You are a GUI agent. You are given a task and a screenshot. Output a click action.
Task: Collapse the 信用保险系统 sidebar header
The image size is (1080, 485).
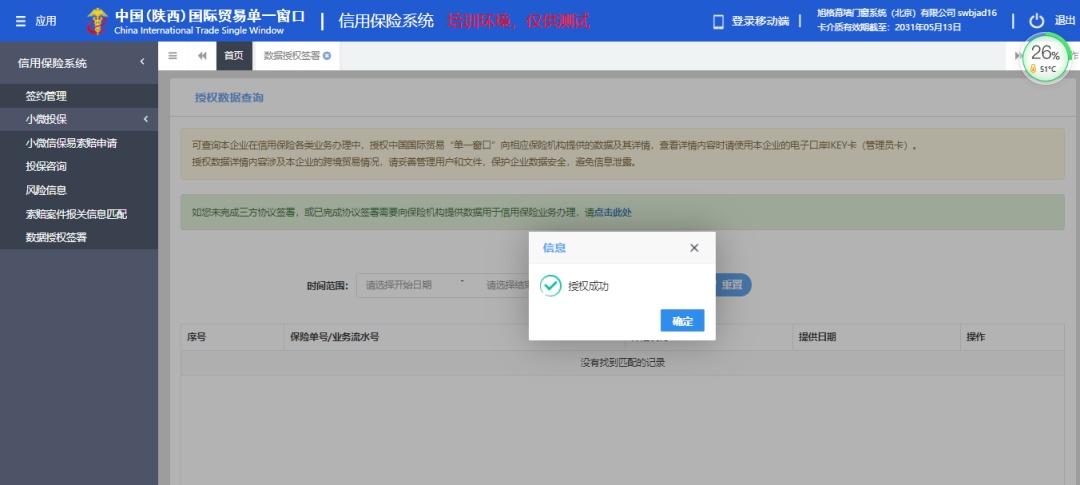coord(142,62)
